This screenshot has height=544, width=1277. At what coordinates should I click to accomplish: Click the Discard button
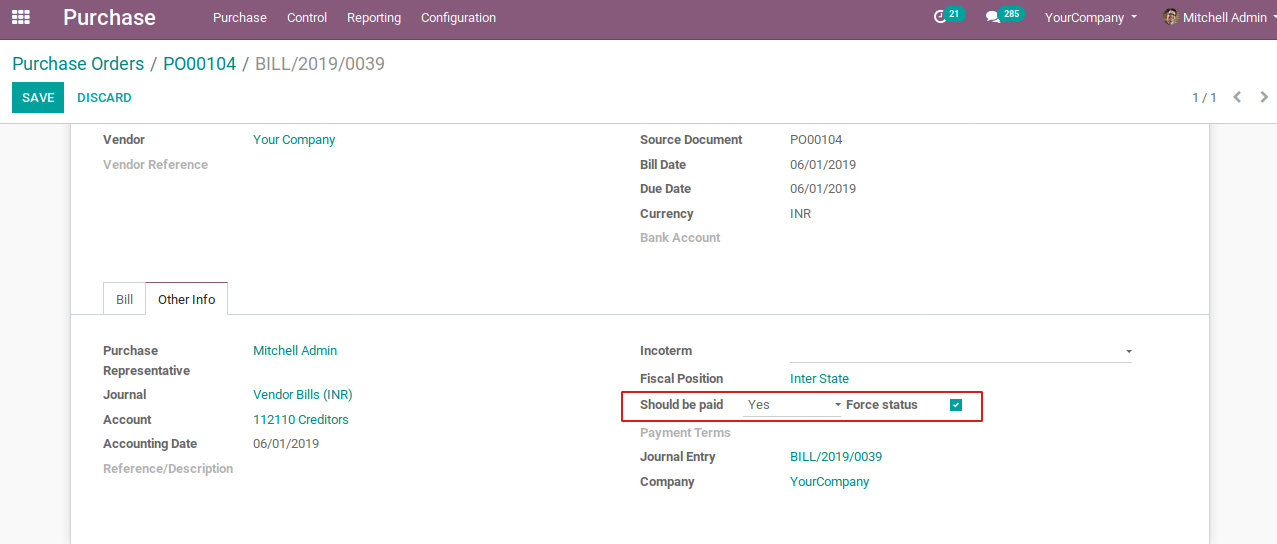point(104,97)
